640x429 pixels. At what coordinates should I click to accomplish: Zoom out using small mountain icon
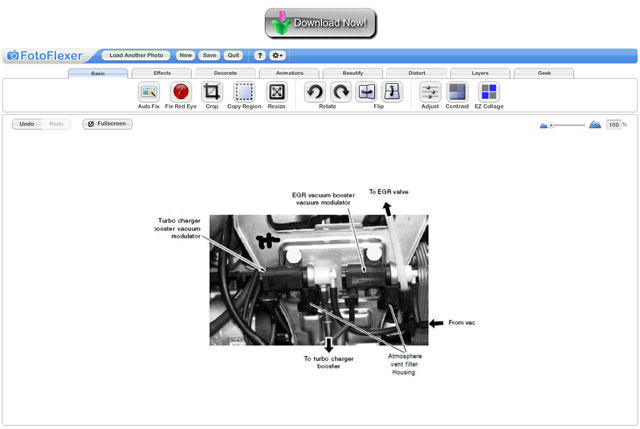pos(543,125)
